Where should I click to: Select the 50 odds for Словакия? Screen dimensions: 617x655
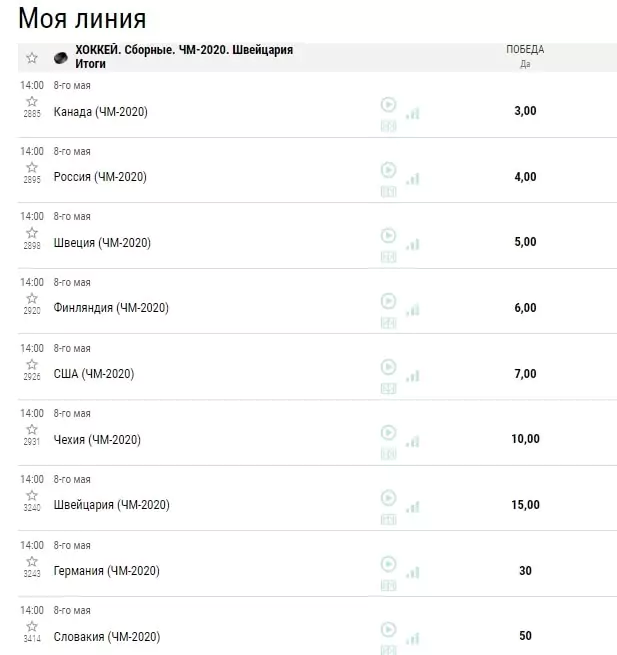pos(525,636)
